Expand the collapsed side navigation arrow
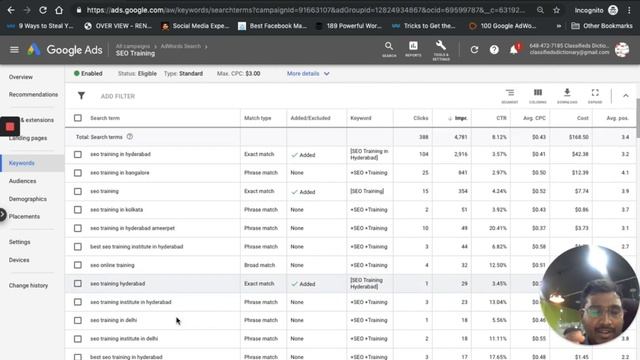640x360 pixels. click(x=2, y=214)
